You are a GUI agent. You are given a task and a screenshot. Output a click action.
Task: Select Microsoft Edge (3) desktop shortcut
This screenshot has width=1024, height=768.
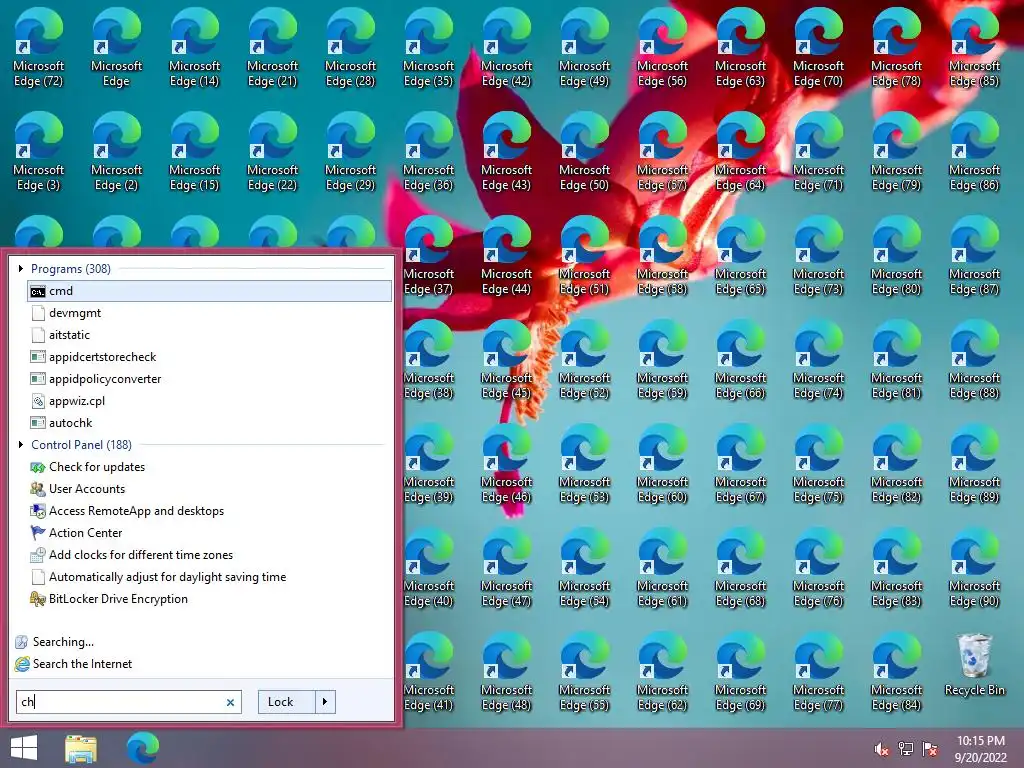pos(39,152)
